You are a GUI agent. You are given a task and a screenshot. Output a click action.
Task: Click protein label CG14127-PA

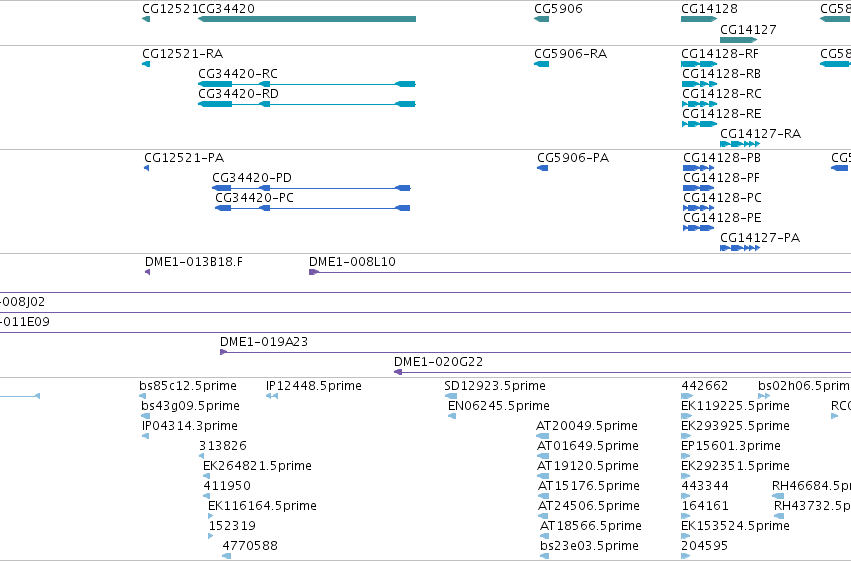760,238
